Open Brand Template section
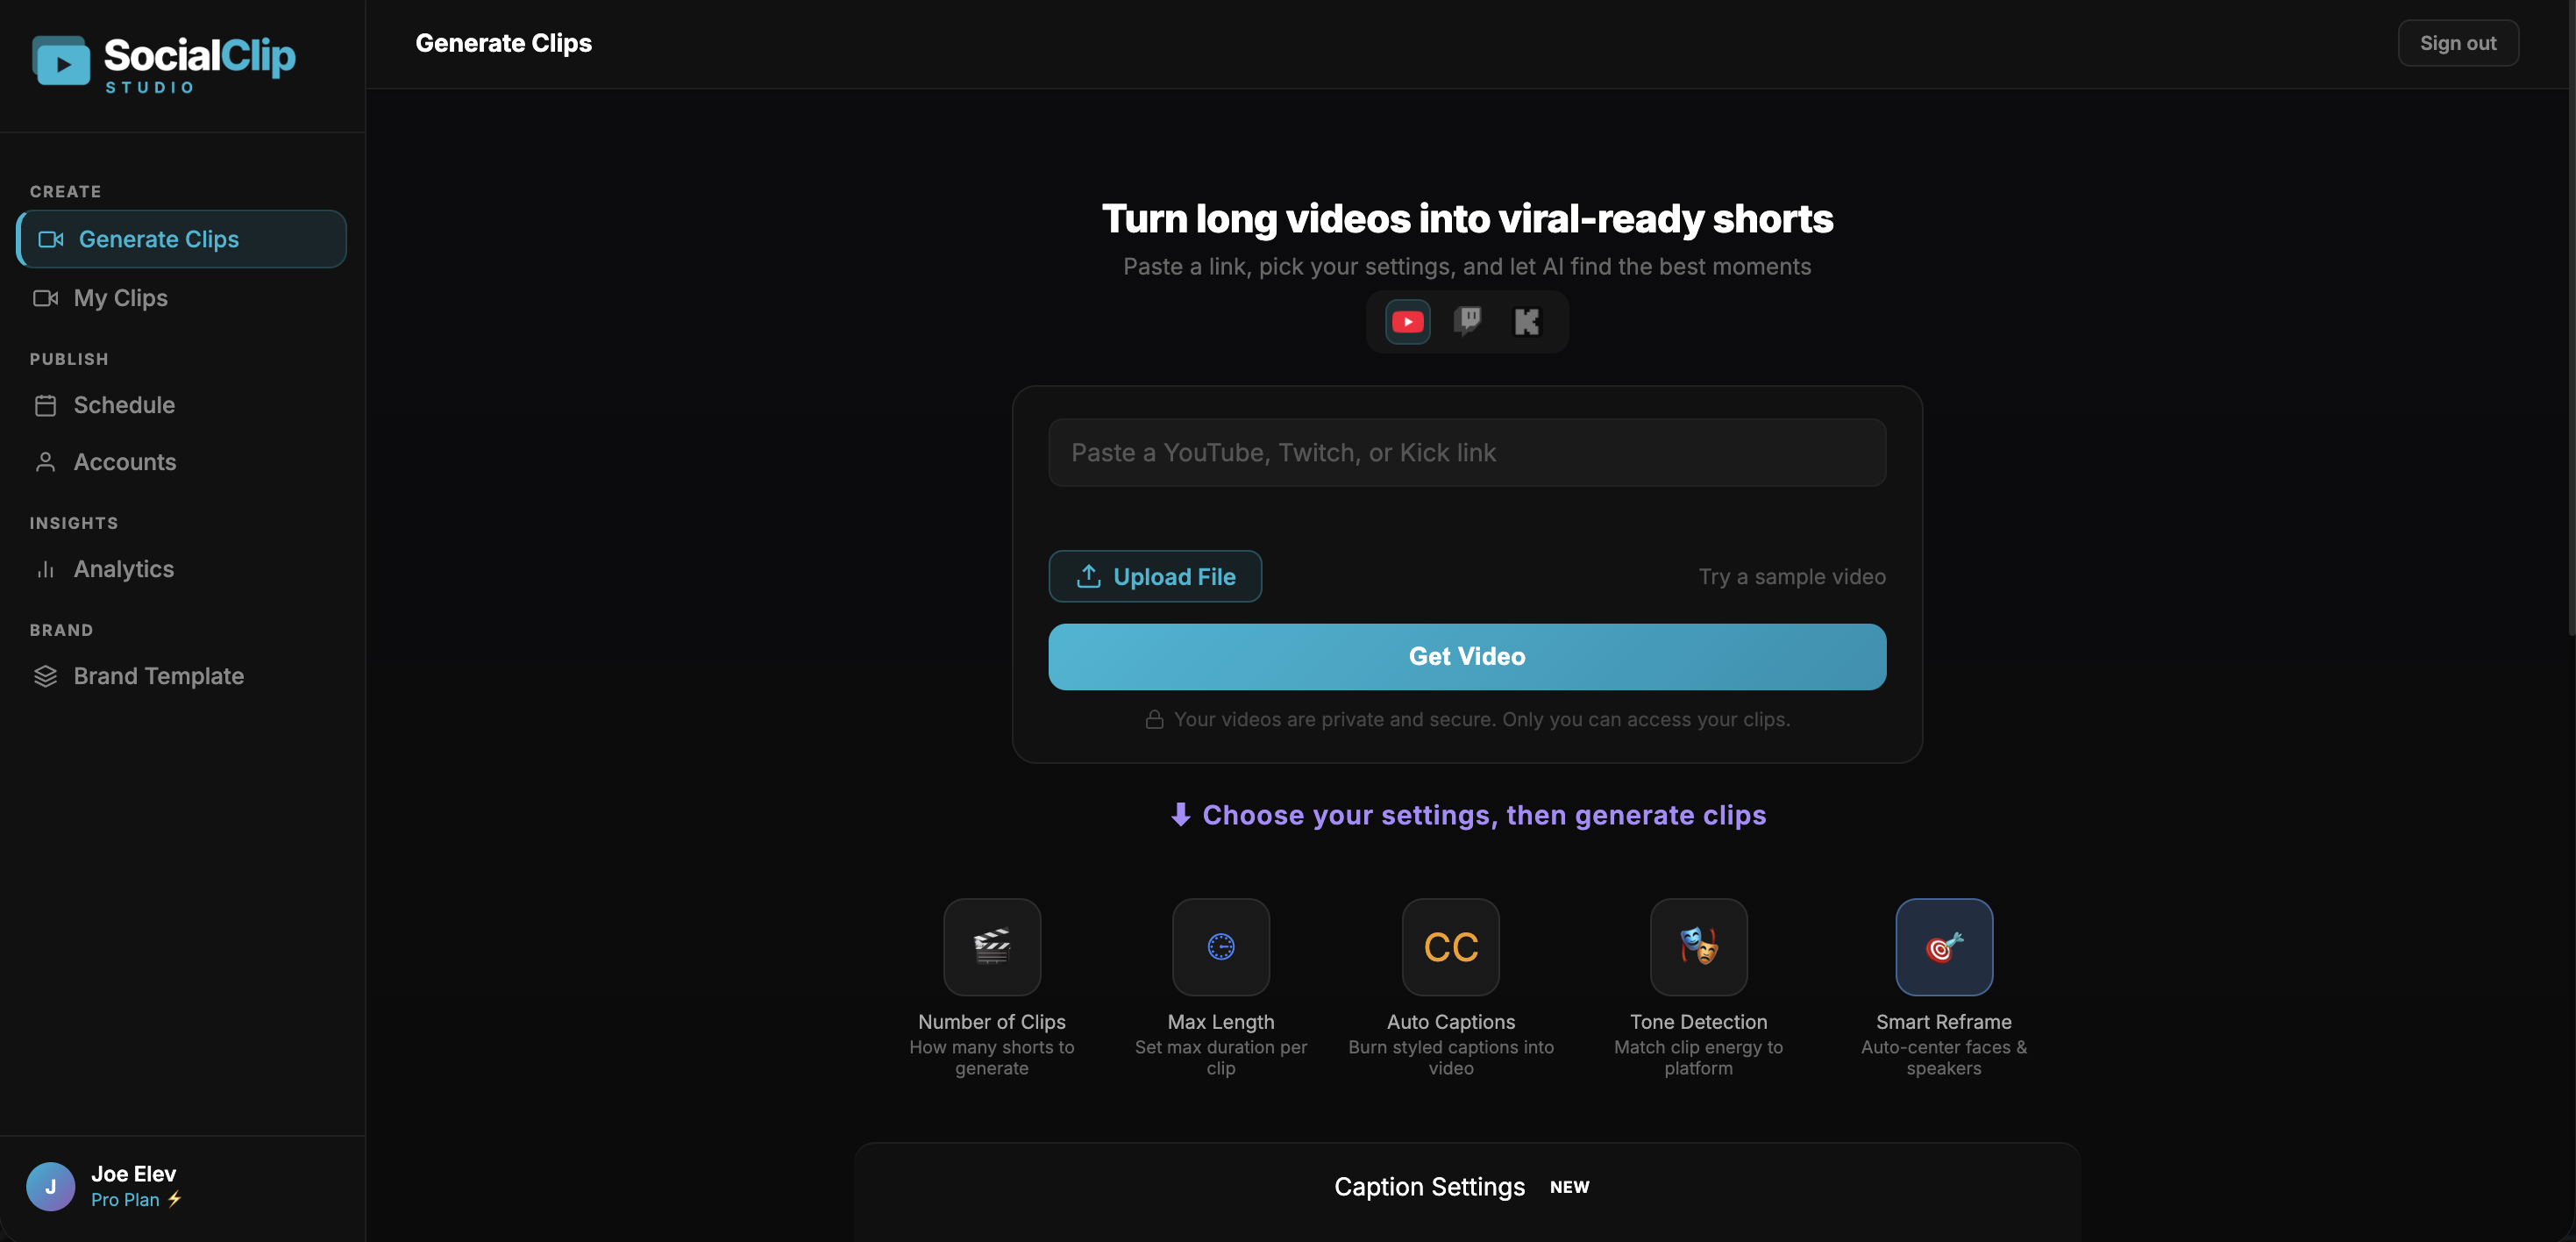This screenshot has width=2576, height=1242. click(x=182, y=676)
